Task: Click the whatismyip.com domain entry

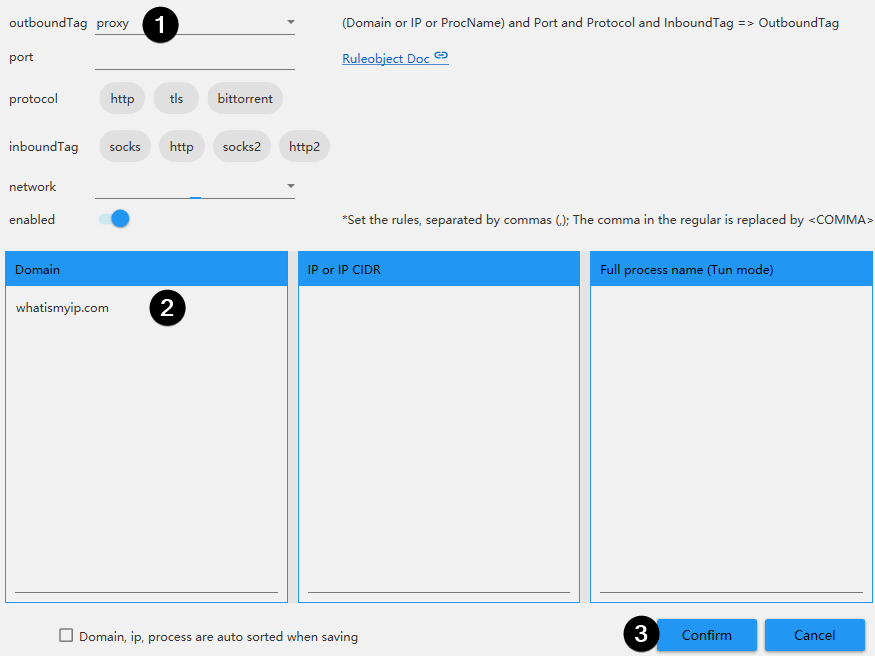Action: pos(62,308)
